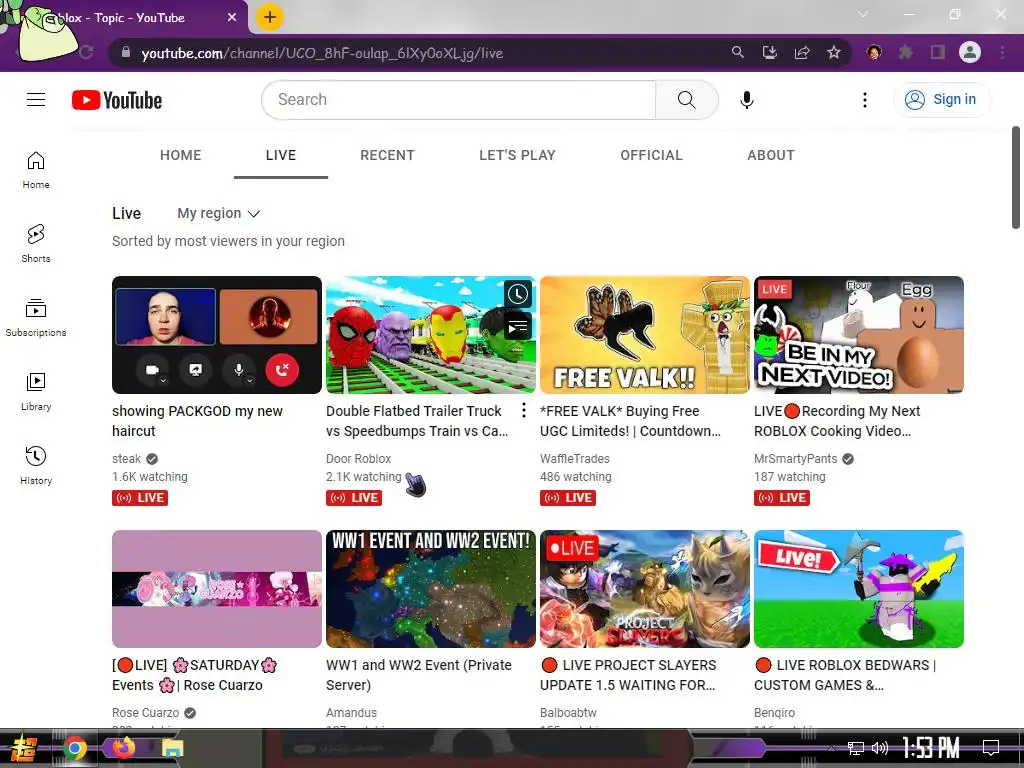This screenshot has width=1024, height=768.
Task: Click the share page icon in address bar
Action: point(802,52)
